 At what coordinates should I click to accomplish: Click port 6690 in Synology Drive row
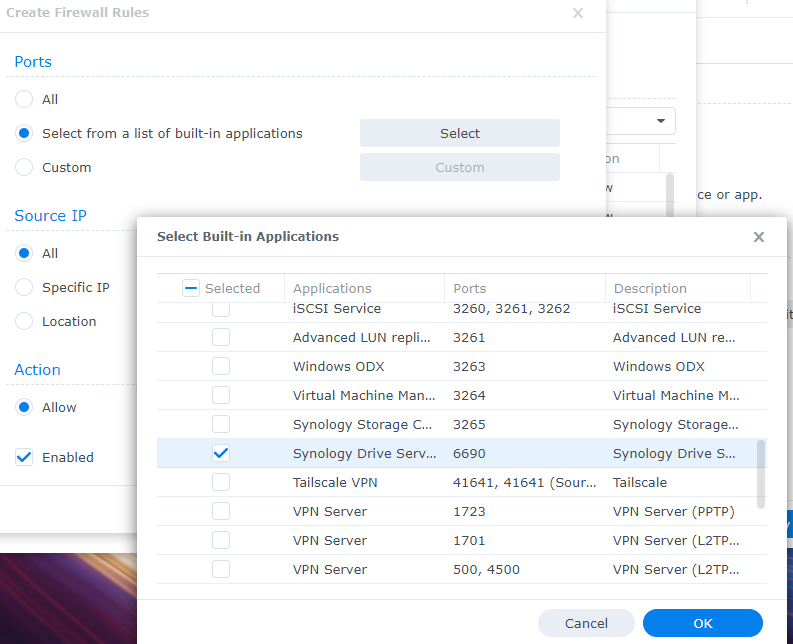pyautogui.click(x=469, y=454)
